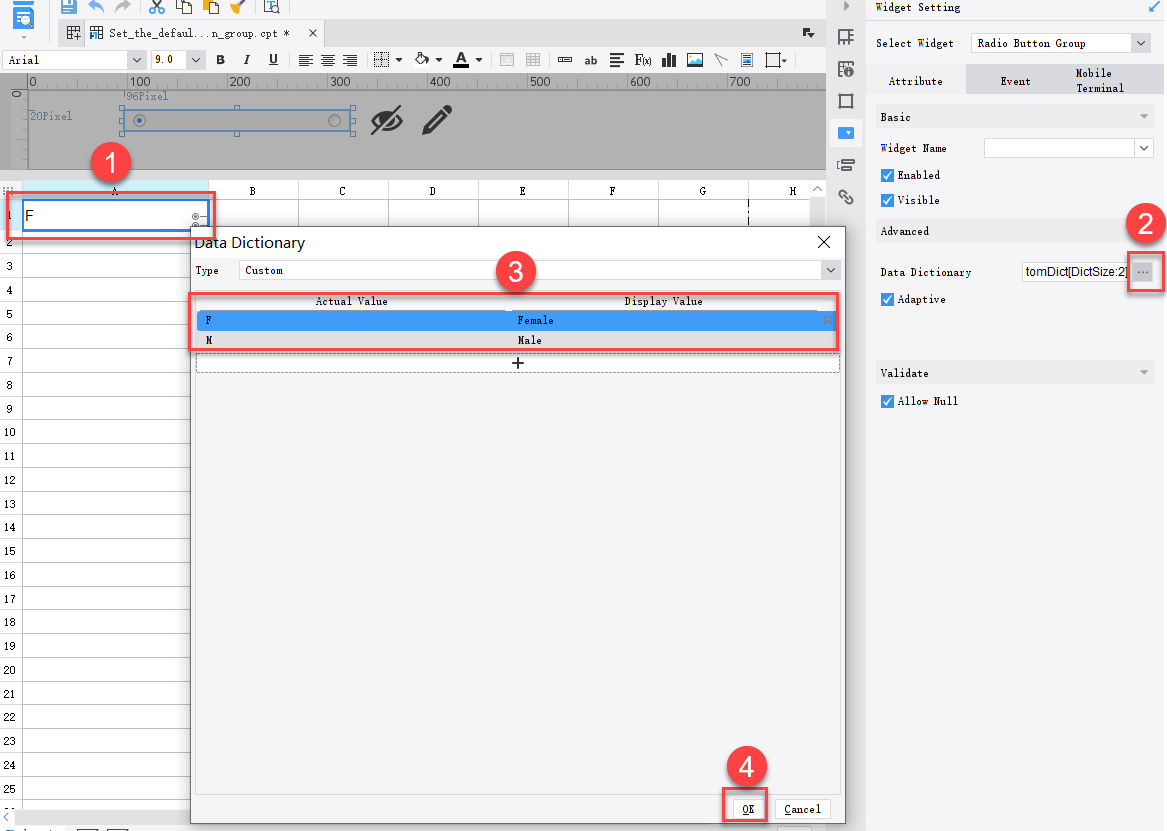Click the Cancel button in Data Dictionary dialog
This screenshot has height=831, width=1167.
pyautogui.click(x=800, y=808)
